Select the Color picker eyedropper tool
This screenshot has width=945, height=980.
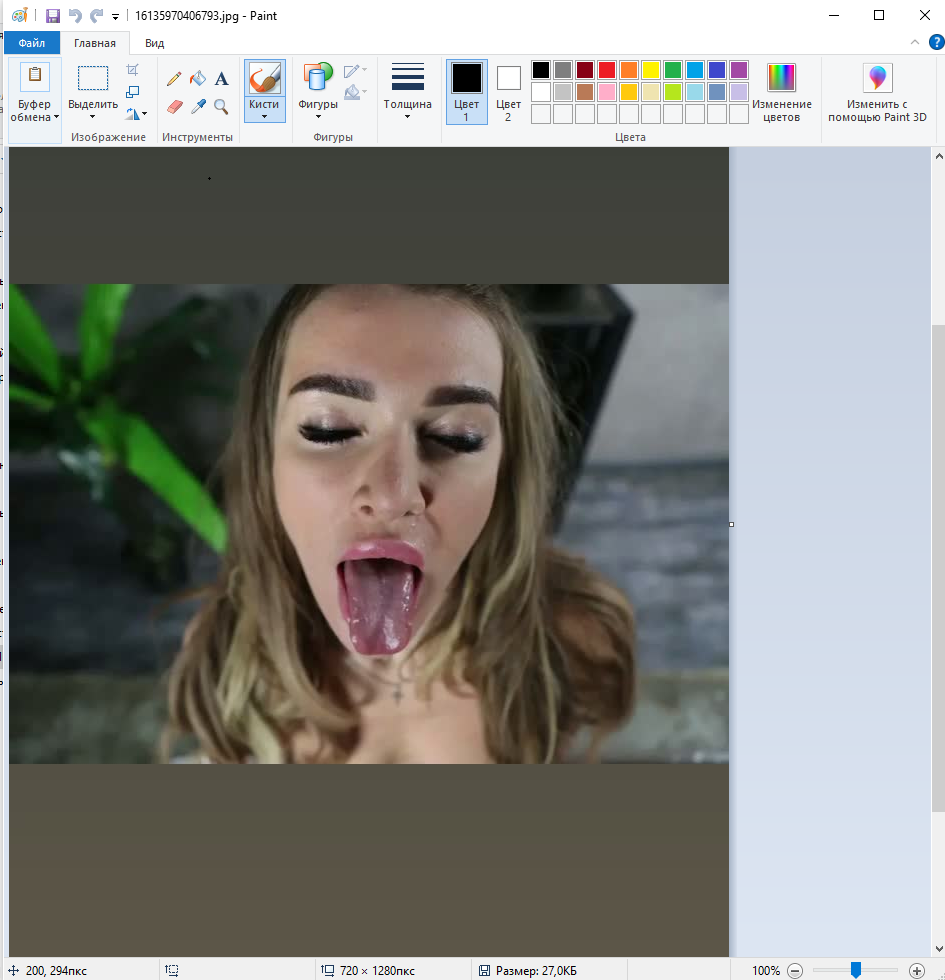click(198, 106)
